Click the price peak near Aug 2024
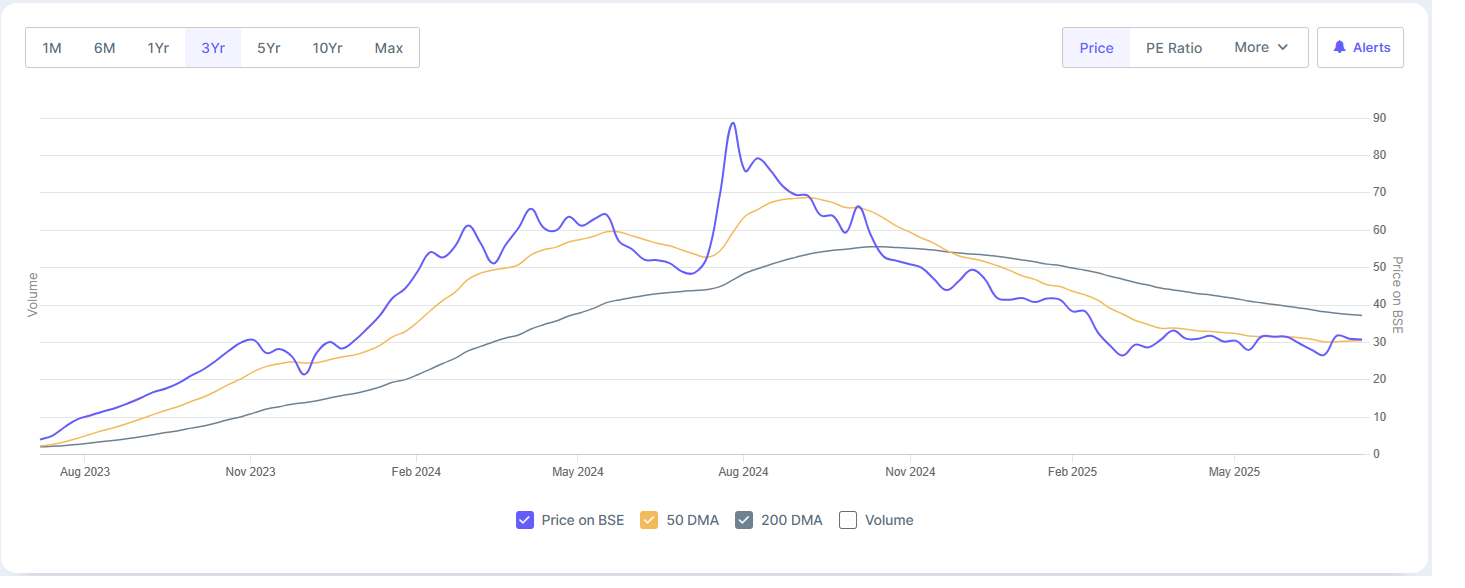The image size is (1465, 588). 733,123
